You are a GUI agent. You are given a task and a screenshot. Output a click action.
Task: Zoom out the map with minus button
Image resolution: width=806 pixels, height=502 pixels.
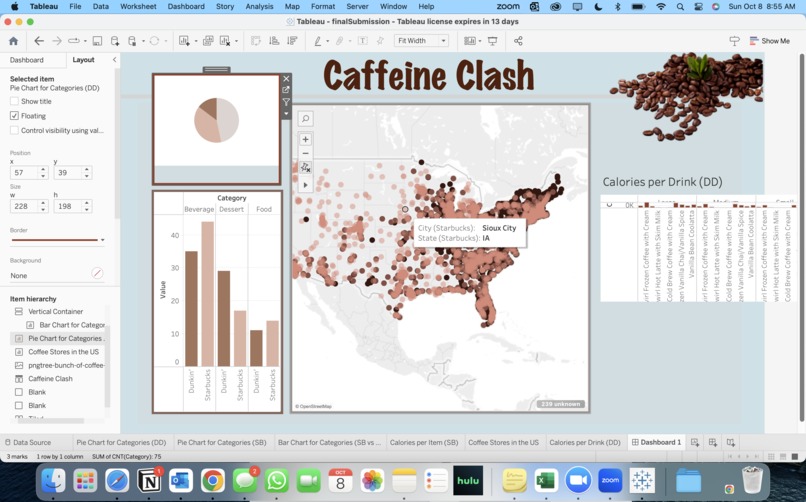[305, 153]
